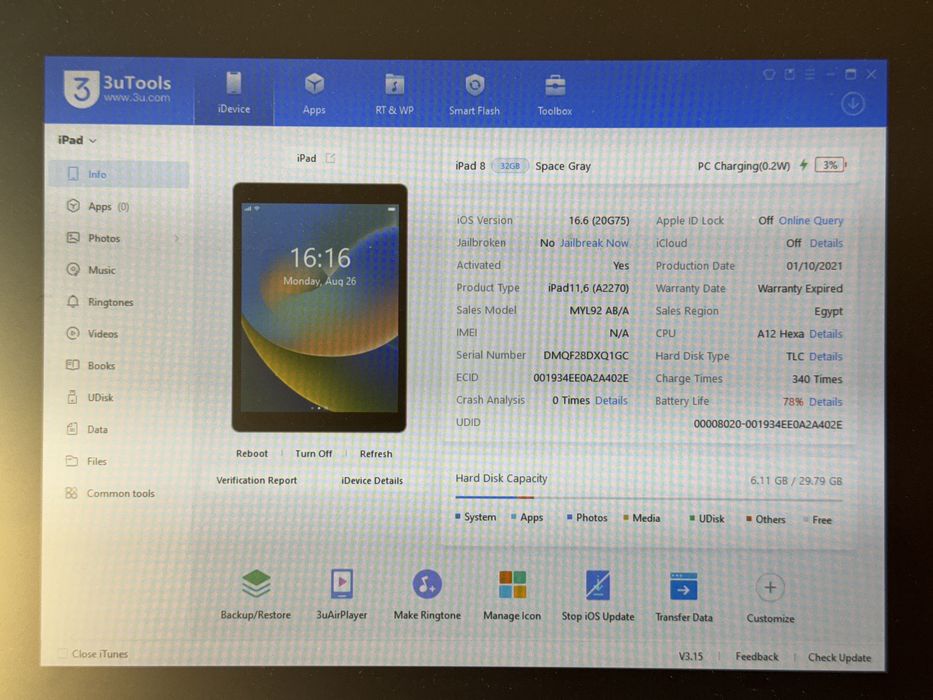Viewport: 933px width, 700px height.
Task: Open Crash Analysis Details link
Action: pos(611,401)
